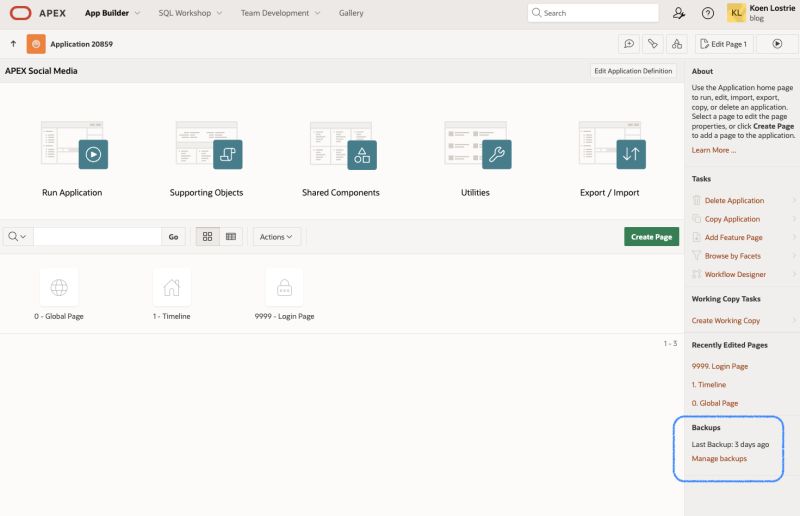Image resolution: width=800 pixels, height=516 pixels.
Task: Click the Copy Application task link
Action: 732,219
